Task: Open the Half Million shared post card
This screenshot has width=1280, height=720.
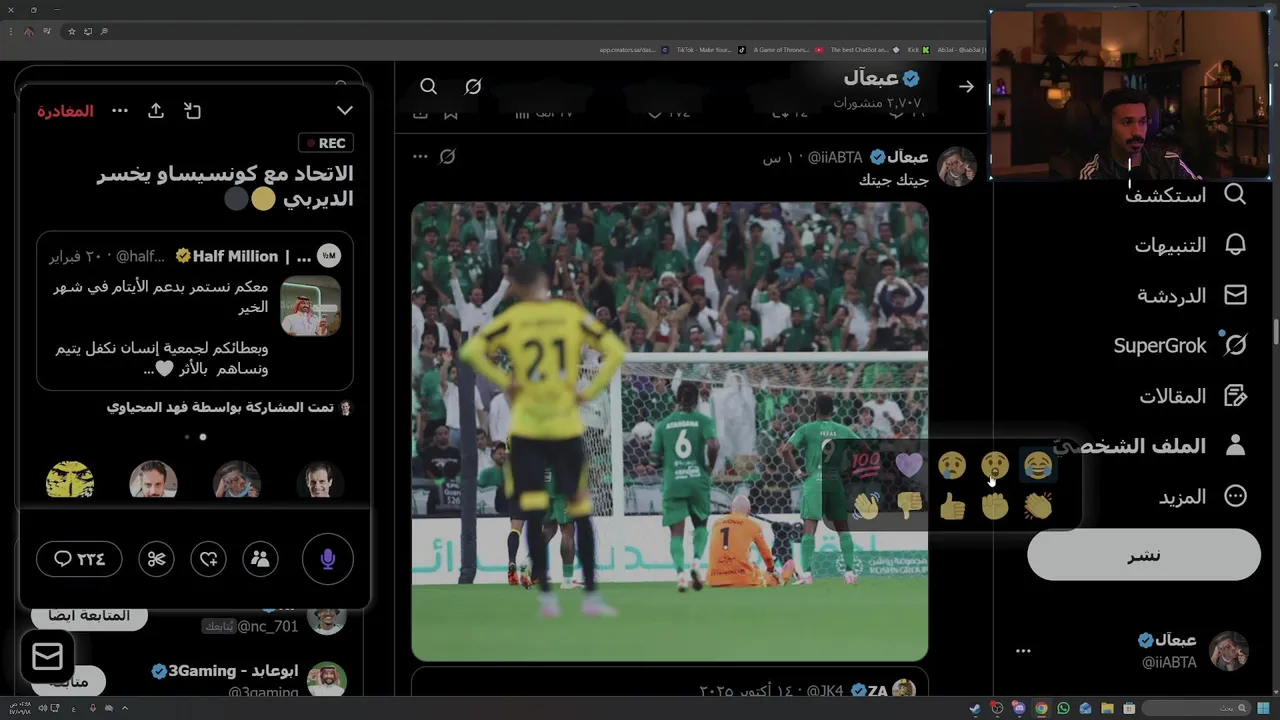Action: pyautogui.click(x=195, y=311)
